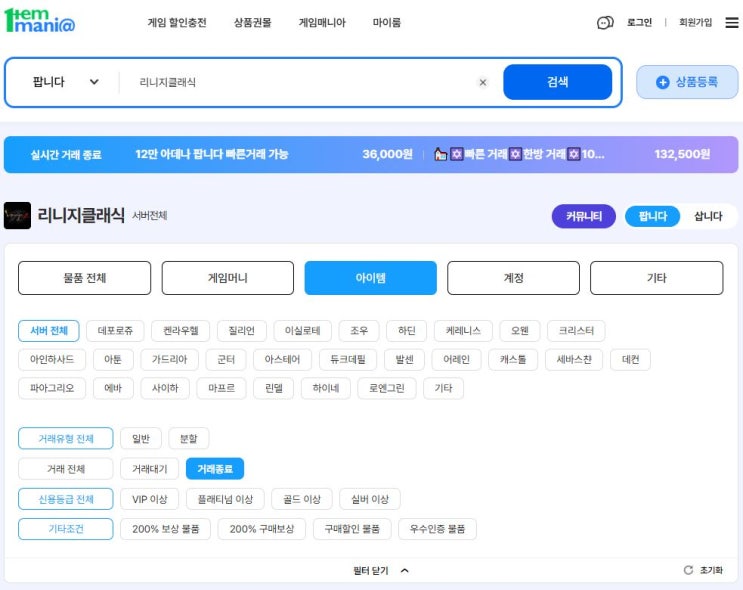The width and height of the screenshot is (743, 590).
Task: Click the ItemMania logo
Action: point(39,21)
